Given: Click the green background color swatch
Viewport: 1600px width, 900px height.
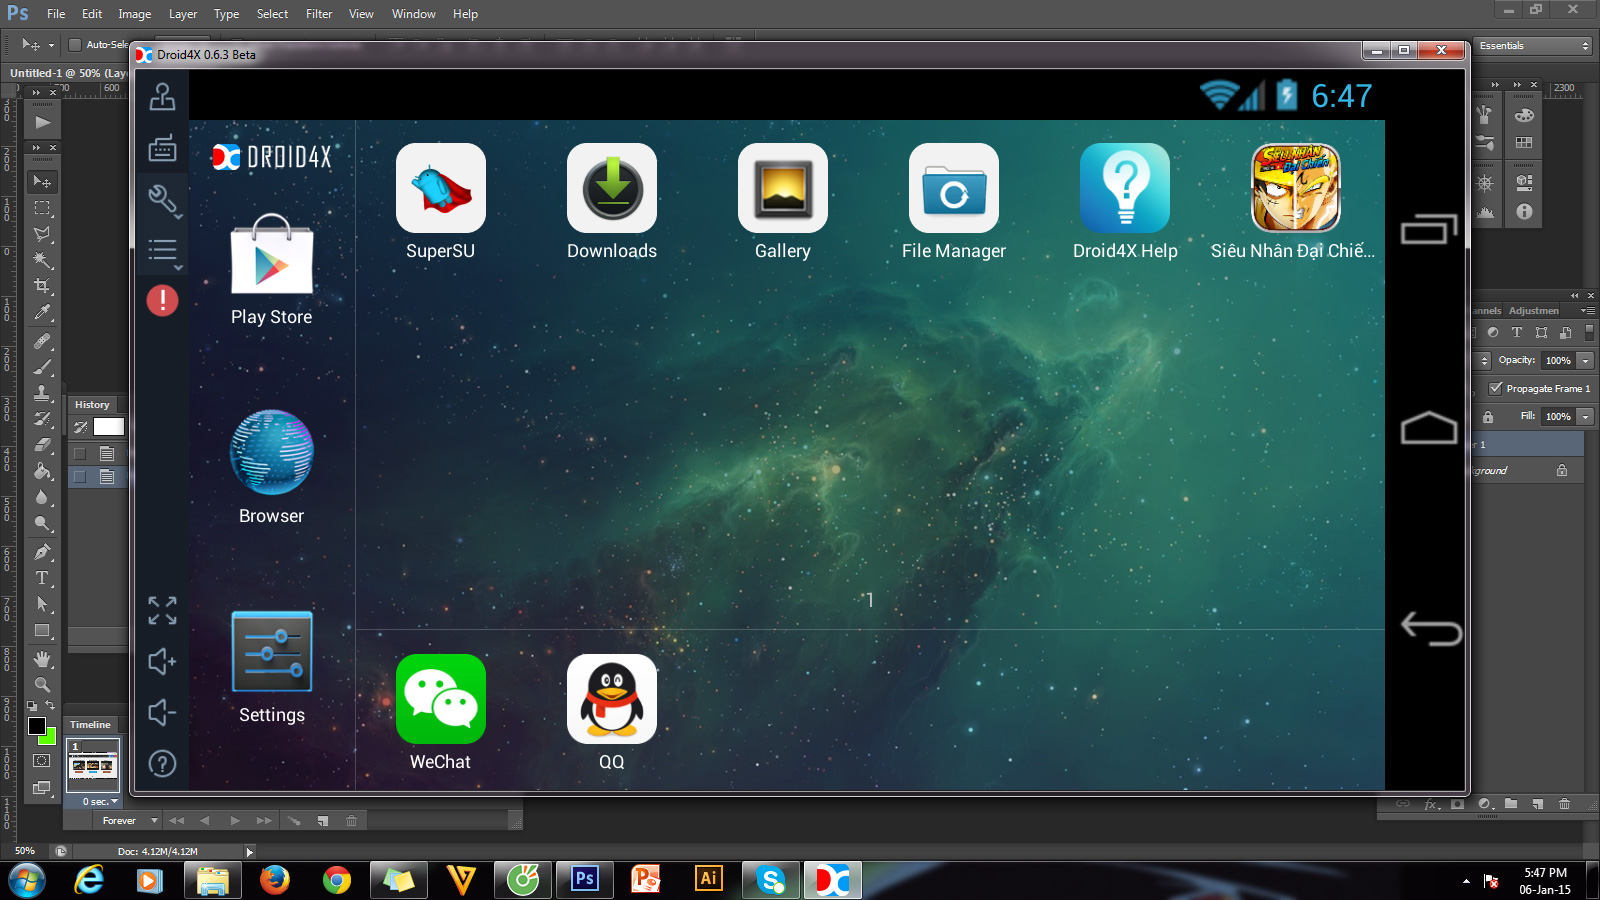Looking at the screenshot, I should tap(50, 739).
